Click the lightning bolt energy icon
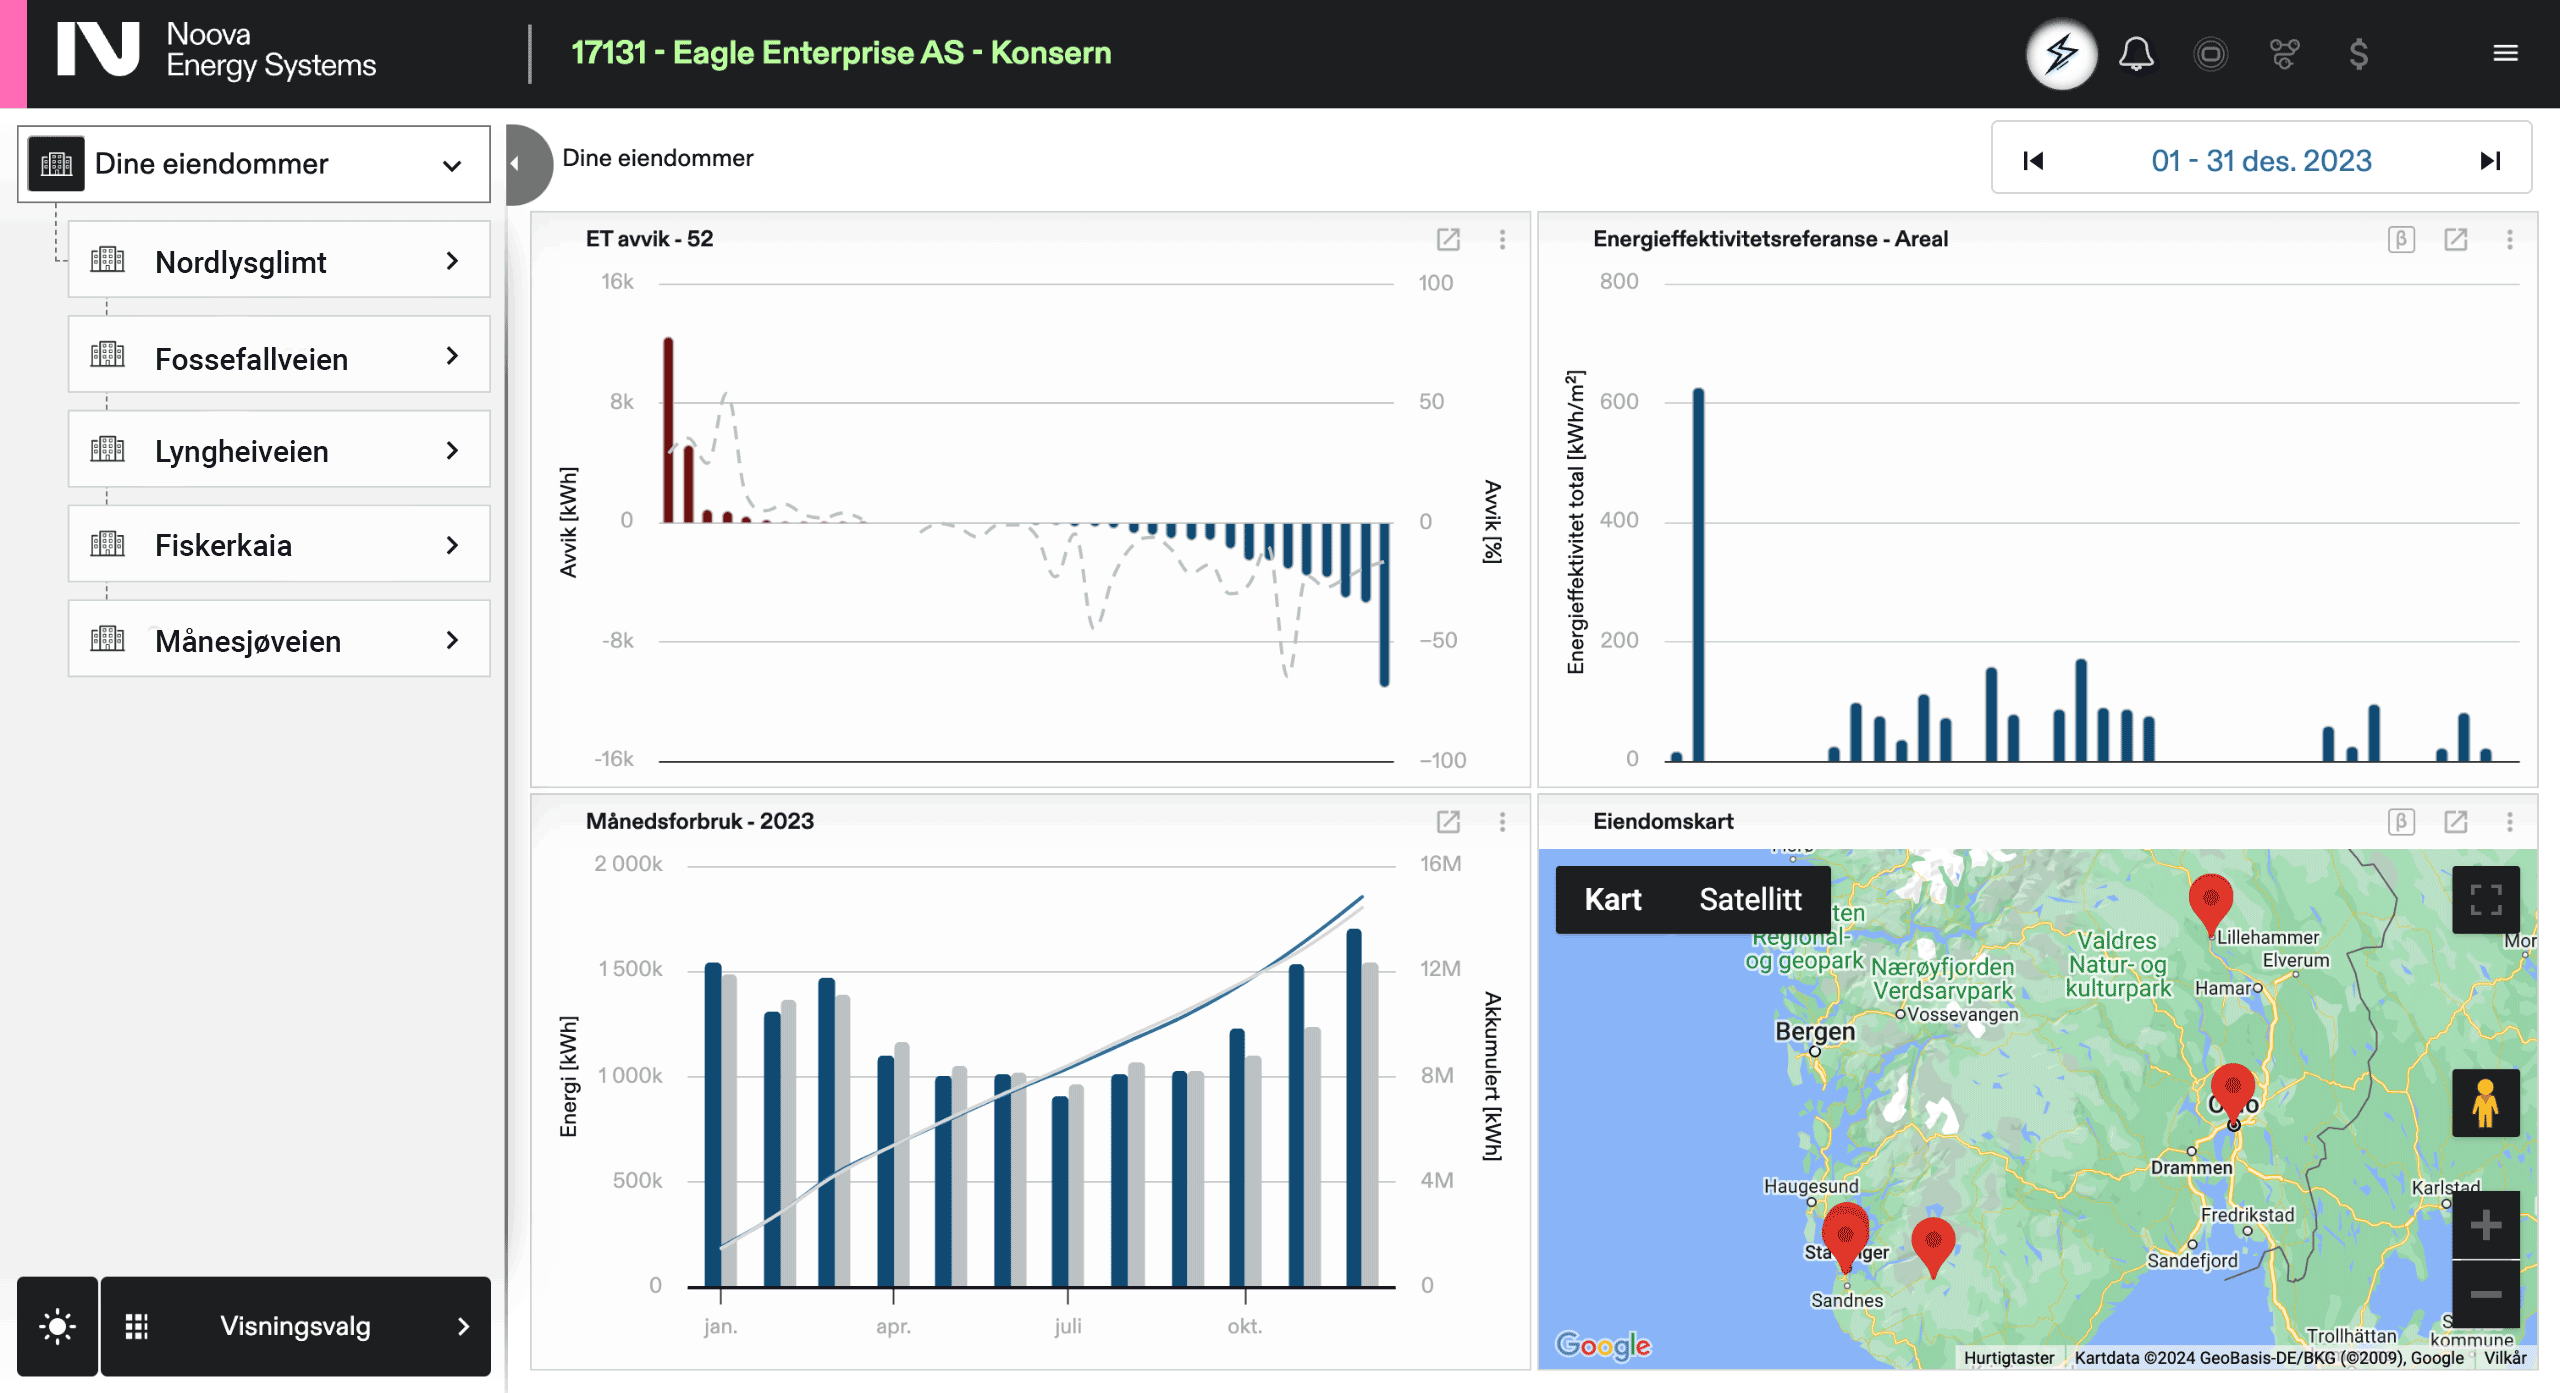Screen dimensions: 2560x1393 2061,54
